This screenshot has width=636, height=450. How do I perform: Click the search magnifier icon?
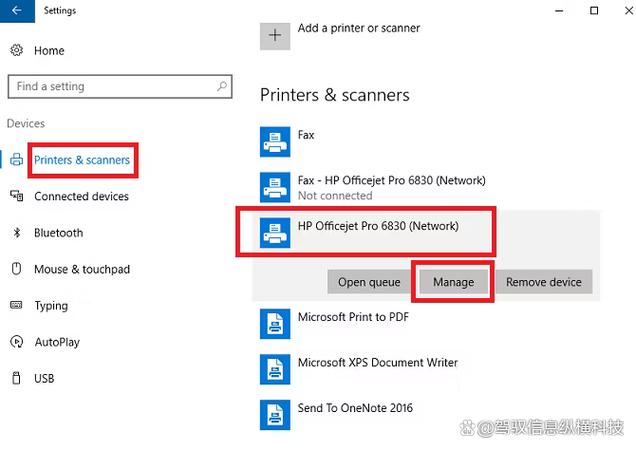222,86
